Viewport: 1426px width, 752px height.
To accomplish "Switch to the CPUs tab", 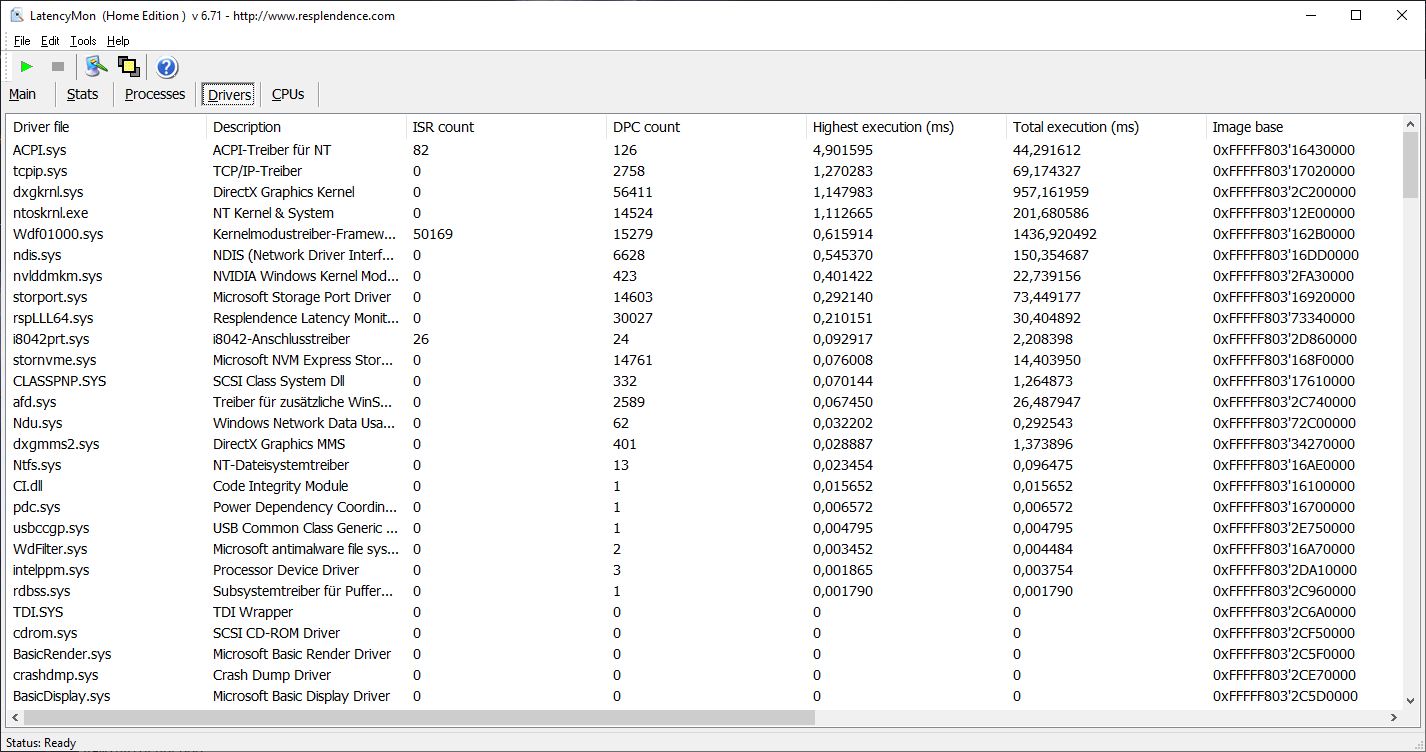I will [x=288, y=94].
